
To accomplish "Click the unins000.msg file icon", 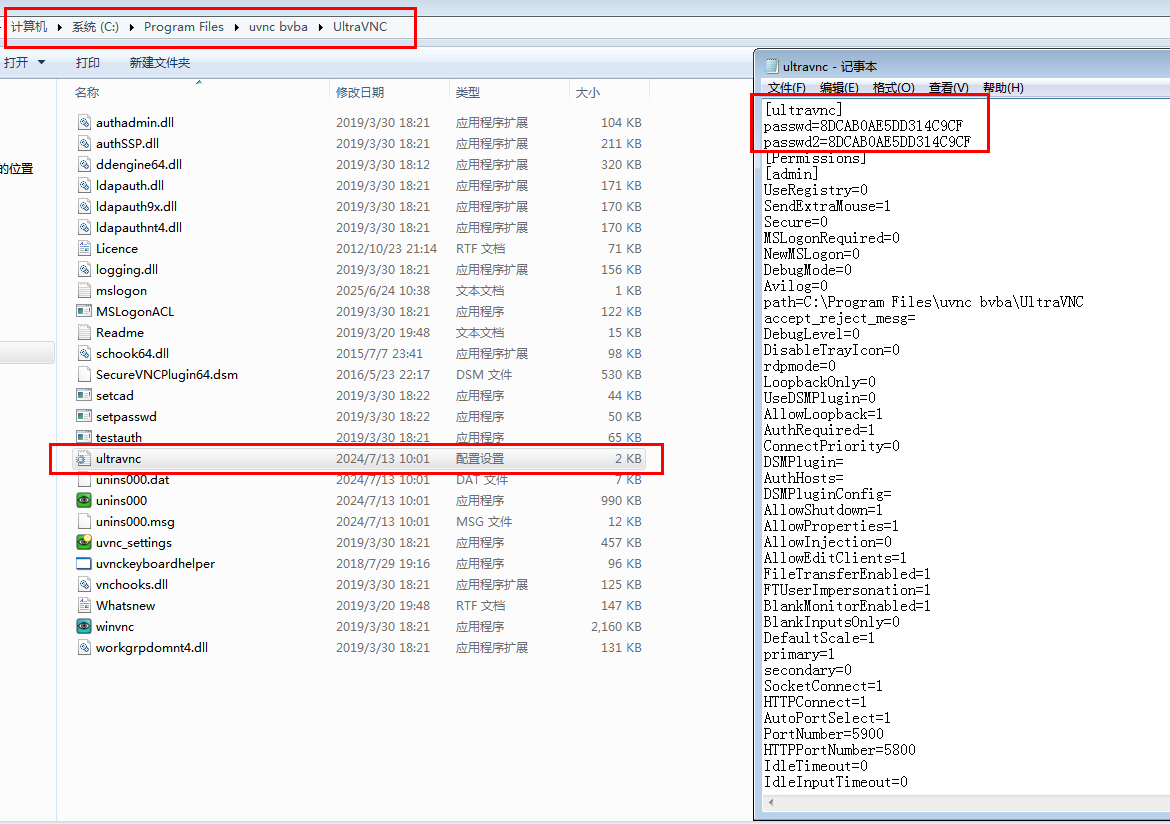I will [x=84, y=521].
